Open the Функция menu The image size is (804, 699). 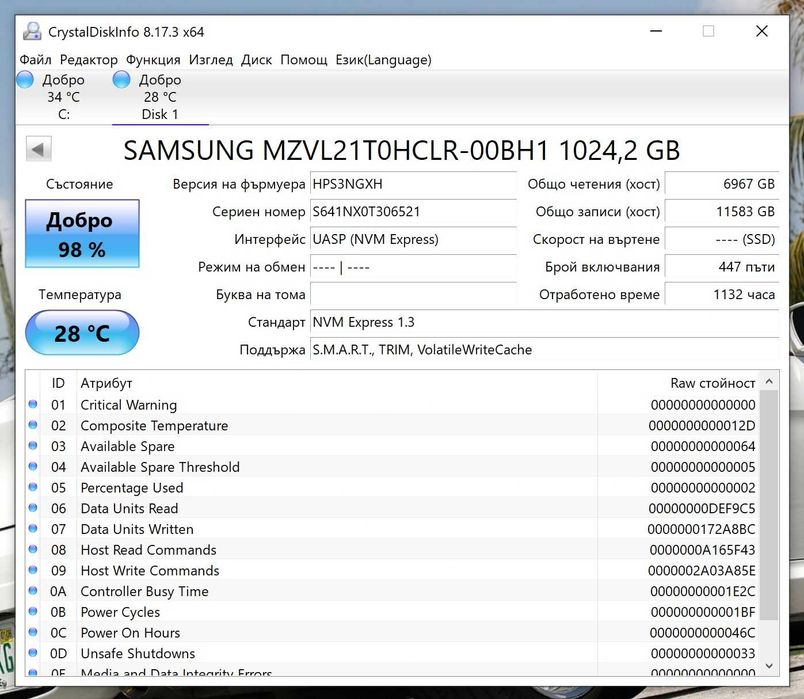coord(153,59)
